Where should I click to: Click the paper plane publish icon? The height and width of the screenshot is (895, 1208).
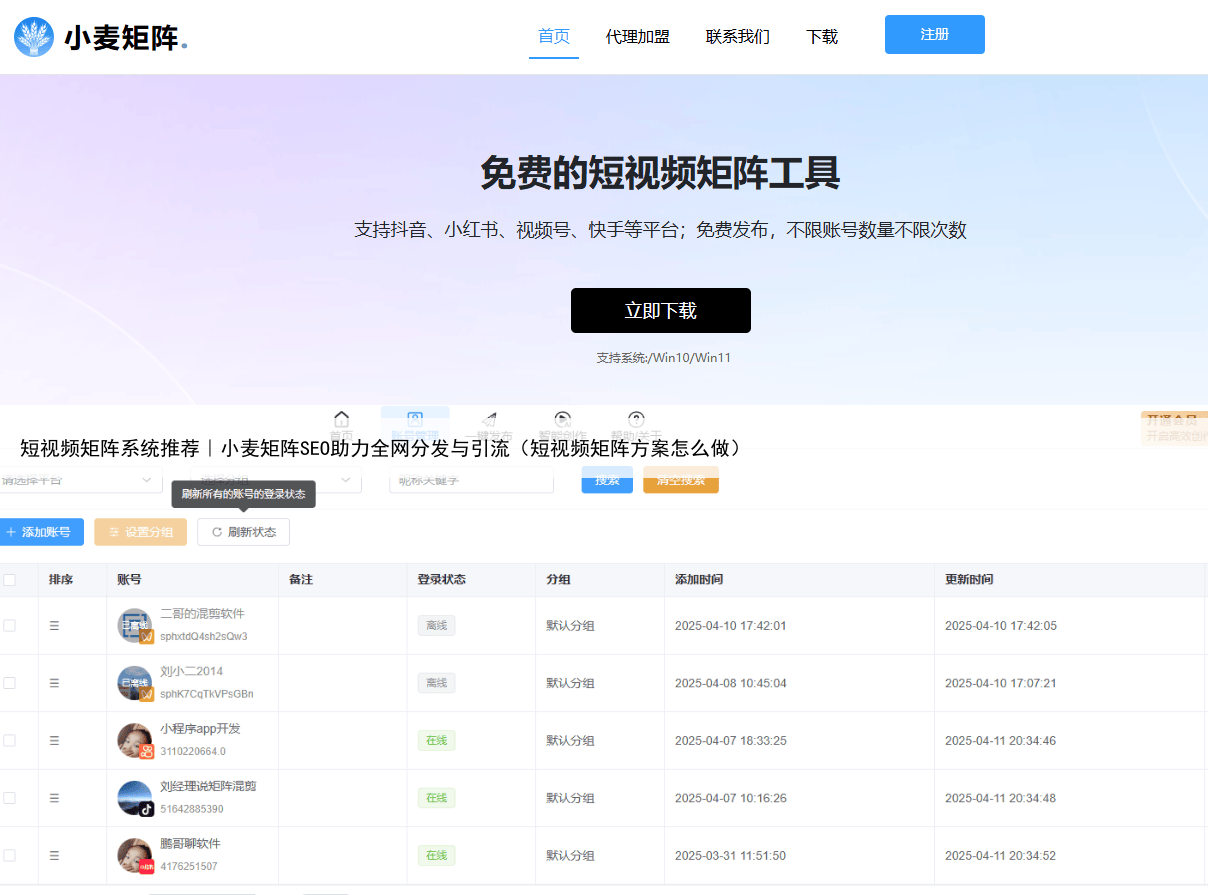click(488, 419)
